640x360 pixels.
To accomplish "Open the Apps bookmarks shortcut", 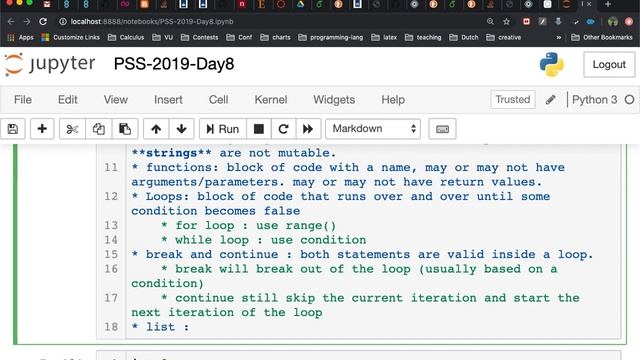I will point(20,38).
